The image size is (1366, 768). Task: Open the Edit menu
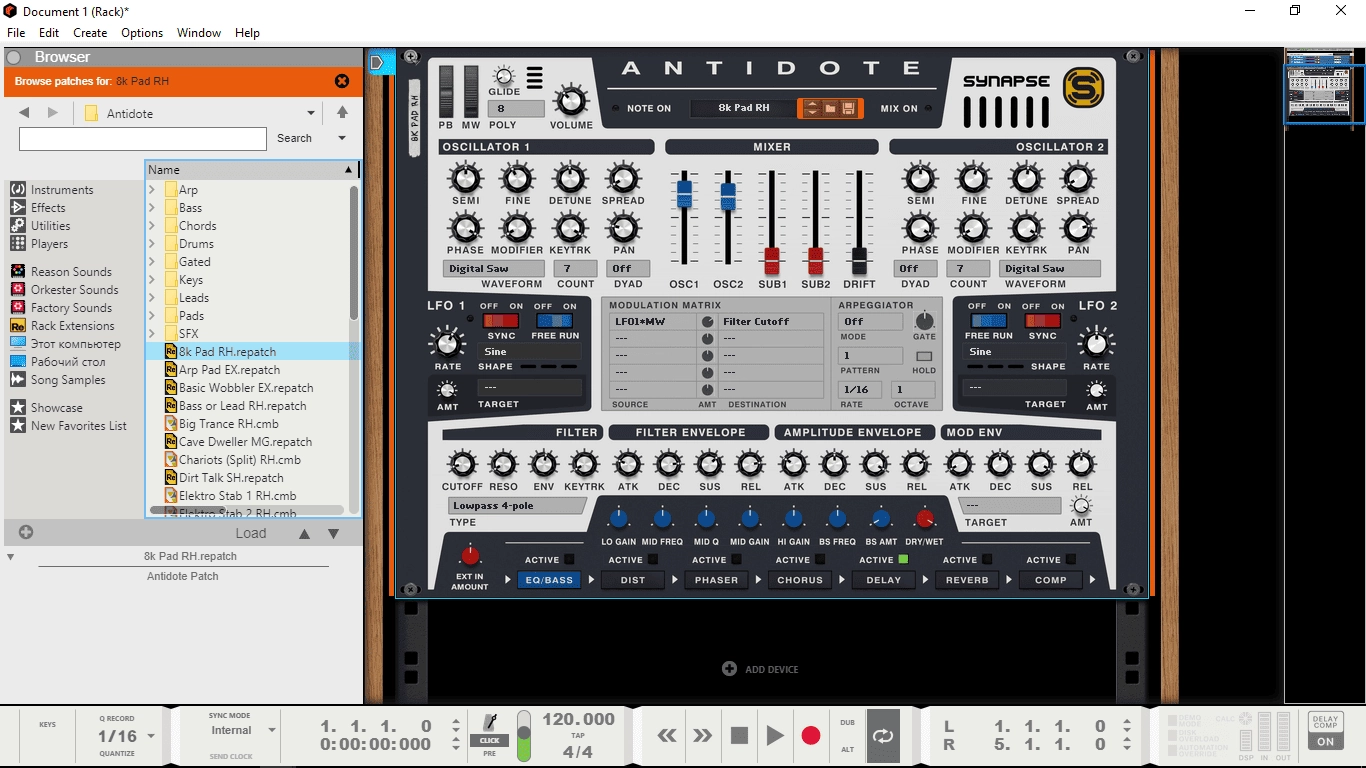(49, 33)
